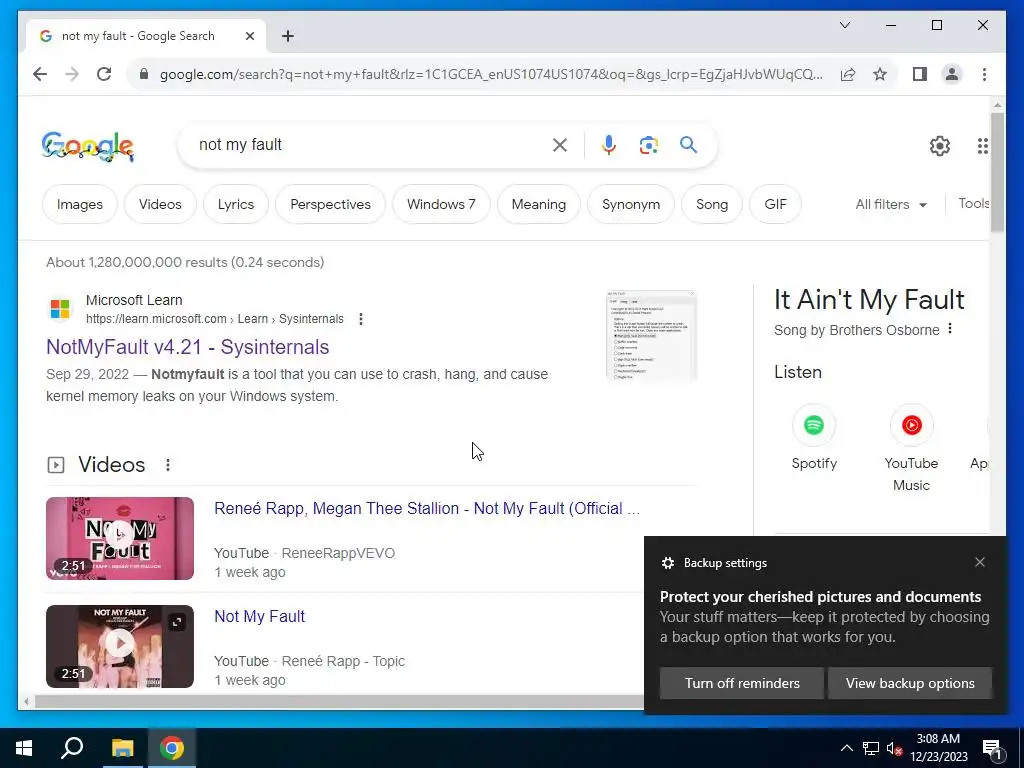This screenshot has width=1024, height=768.
Task: Open File Explorer from the taskbar
Action: pos(122,748)
